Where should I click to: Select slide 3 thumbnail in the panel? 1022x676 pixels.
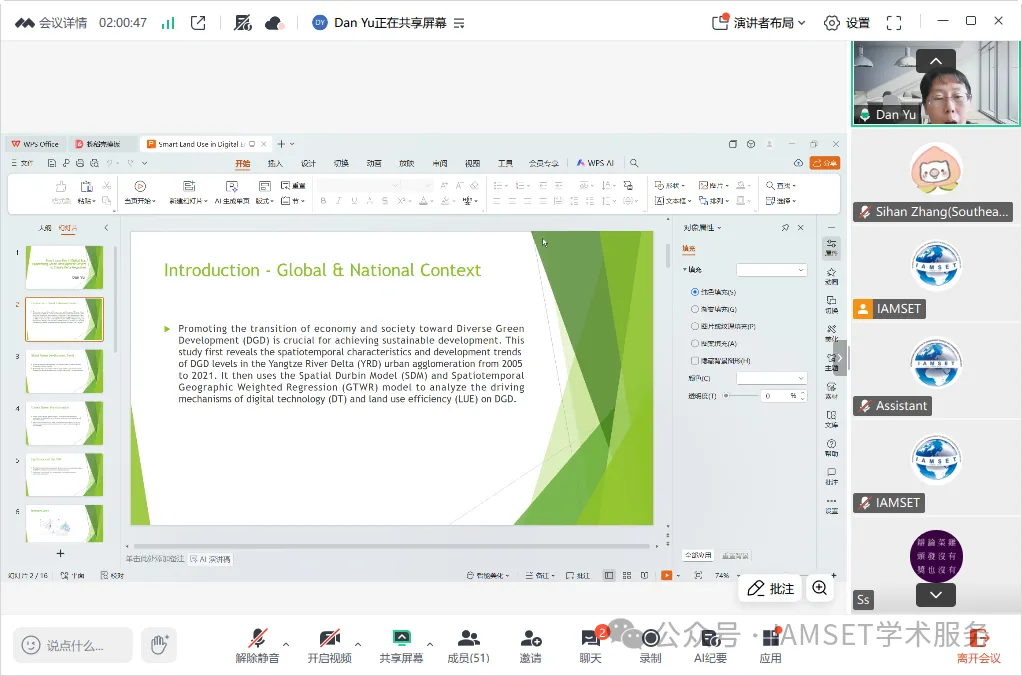pos(64,371)
